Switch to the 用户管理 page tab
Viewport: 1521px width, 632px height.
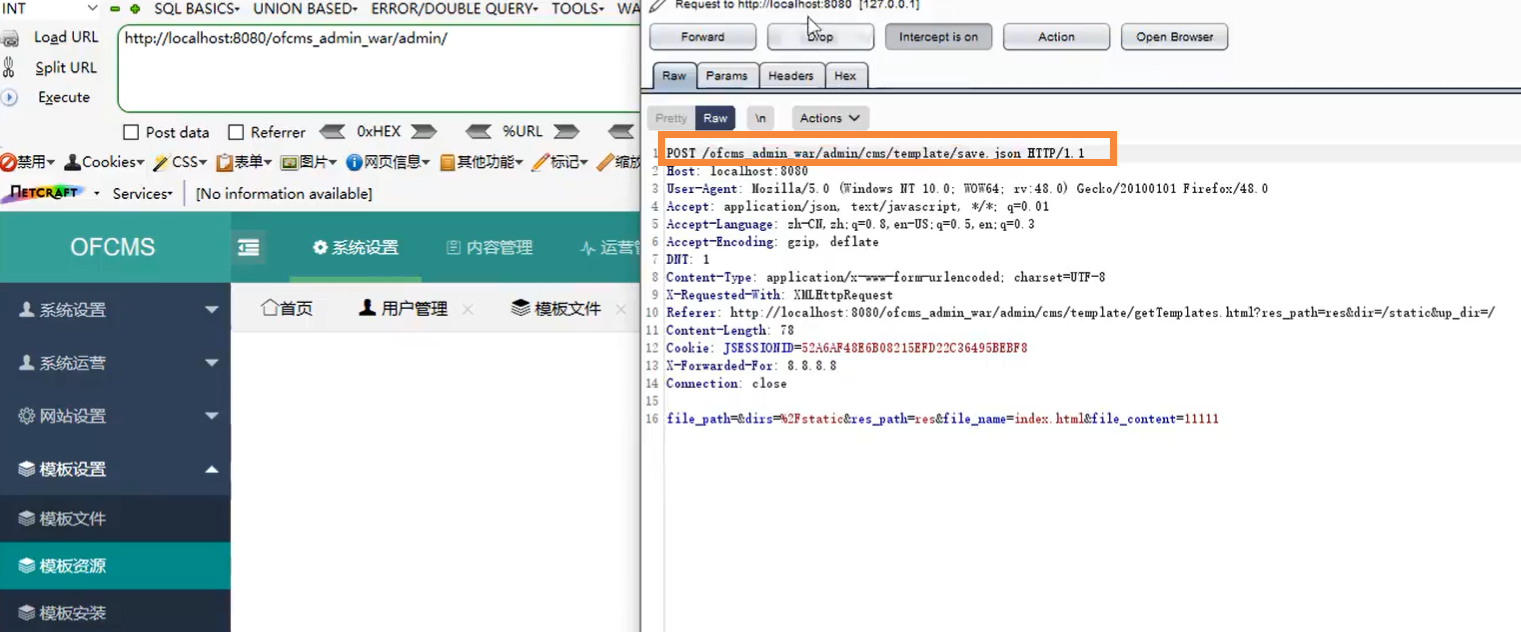[x=404, y=309]
